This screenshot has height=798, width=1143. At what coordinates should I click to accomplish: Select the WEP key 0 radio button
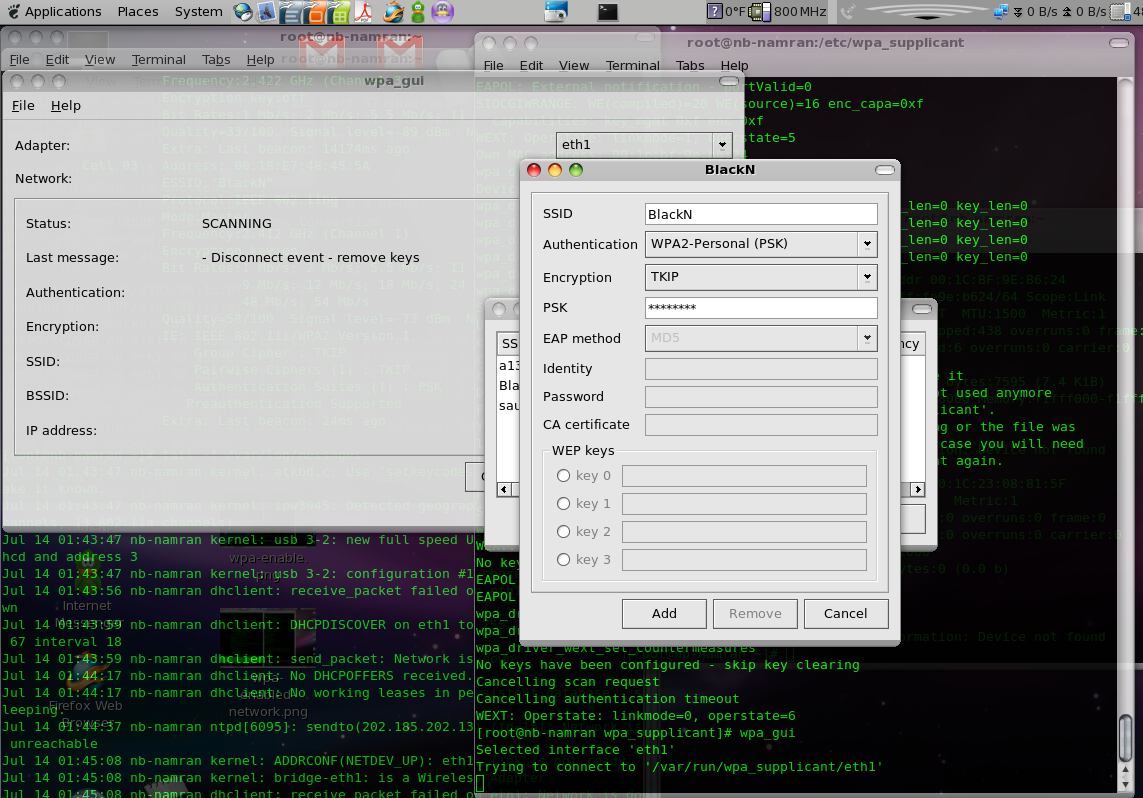pyautogui.click(x=564, y=476)
